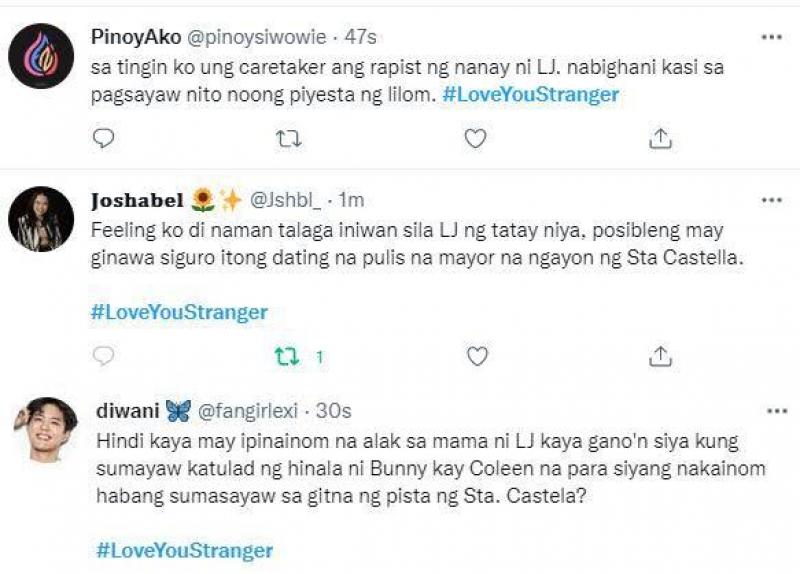Image resolution: width=800 pixels, height=574 pixels.
Task: Open Joshabel's profile avatar
Action: point(41,218)
